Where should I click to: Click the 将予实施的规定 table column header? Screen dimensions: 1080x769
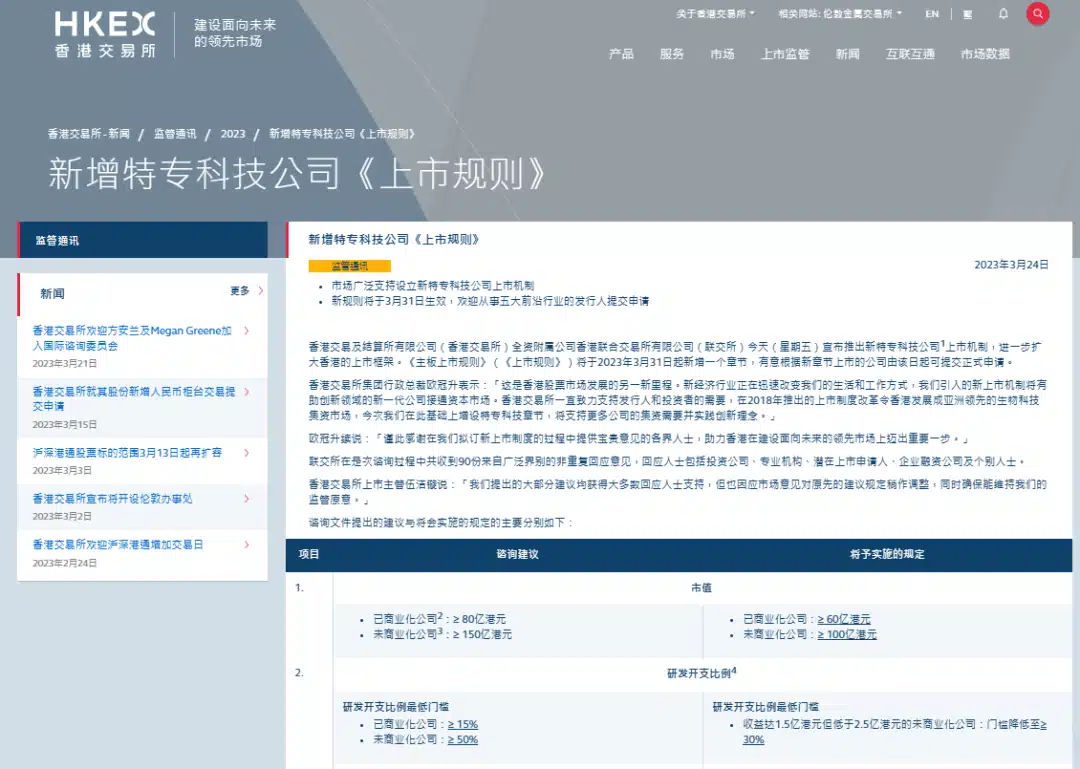pos(887,554)
